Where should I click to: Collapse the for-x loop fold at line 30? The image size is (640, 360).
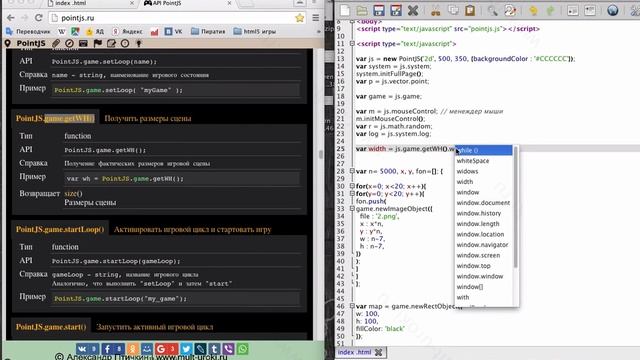tap(352, 186)
